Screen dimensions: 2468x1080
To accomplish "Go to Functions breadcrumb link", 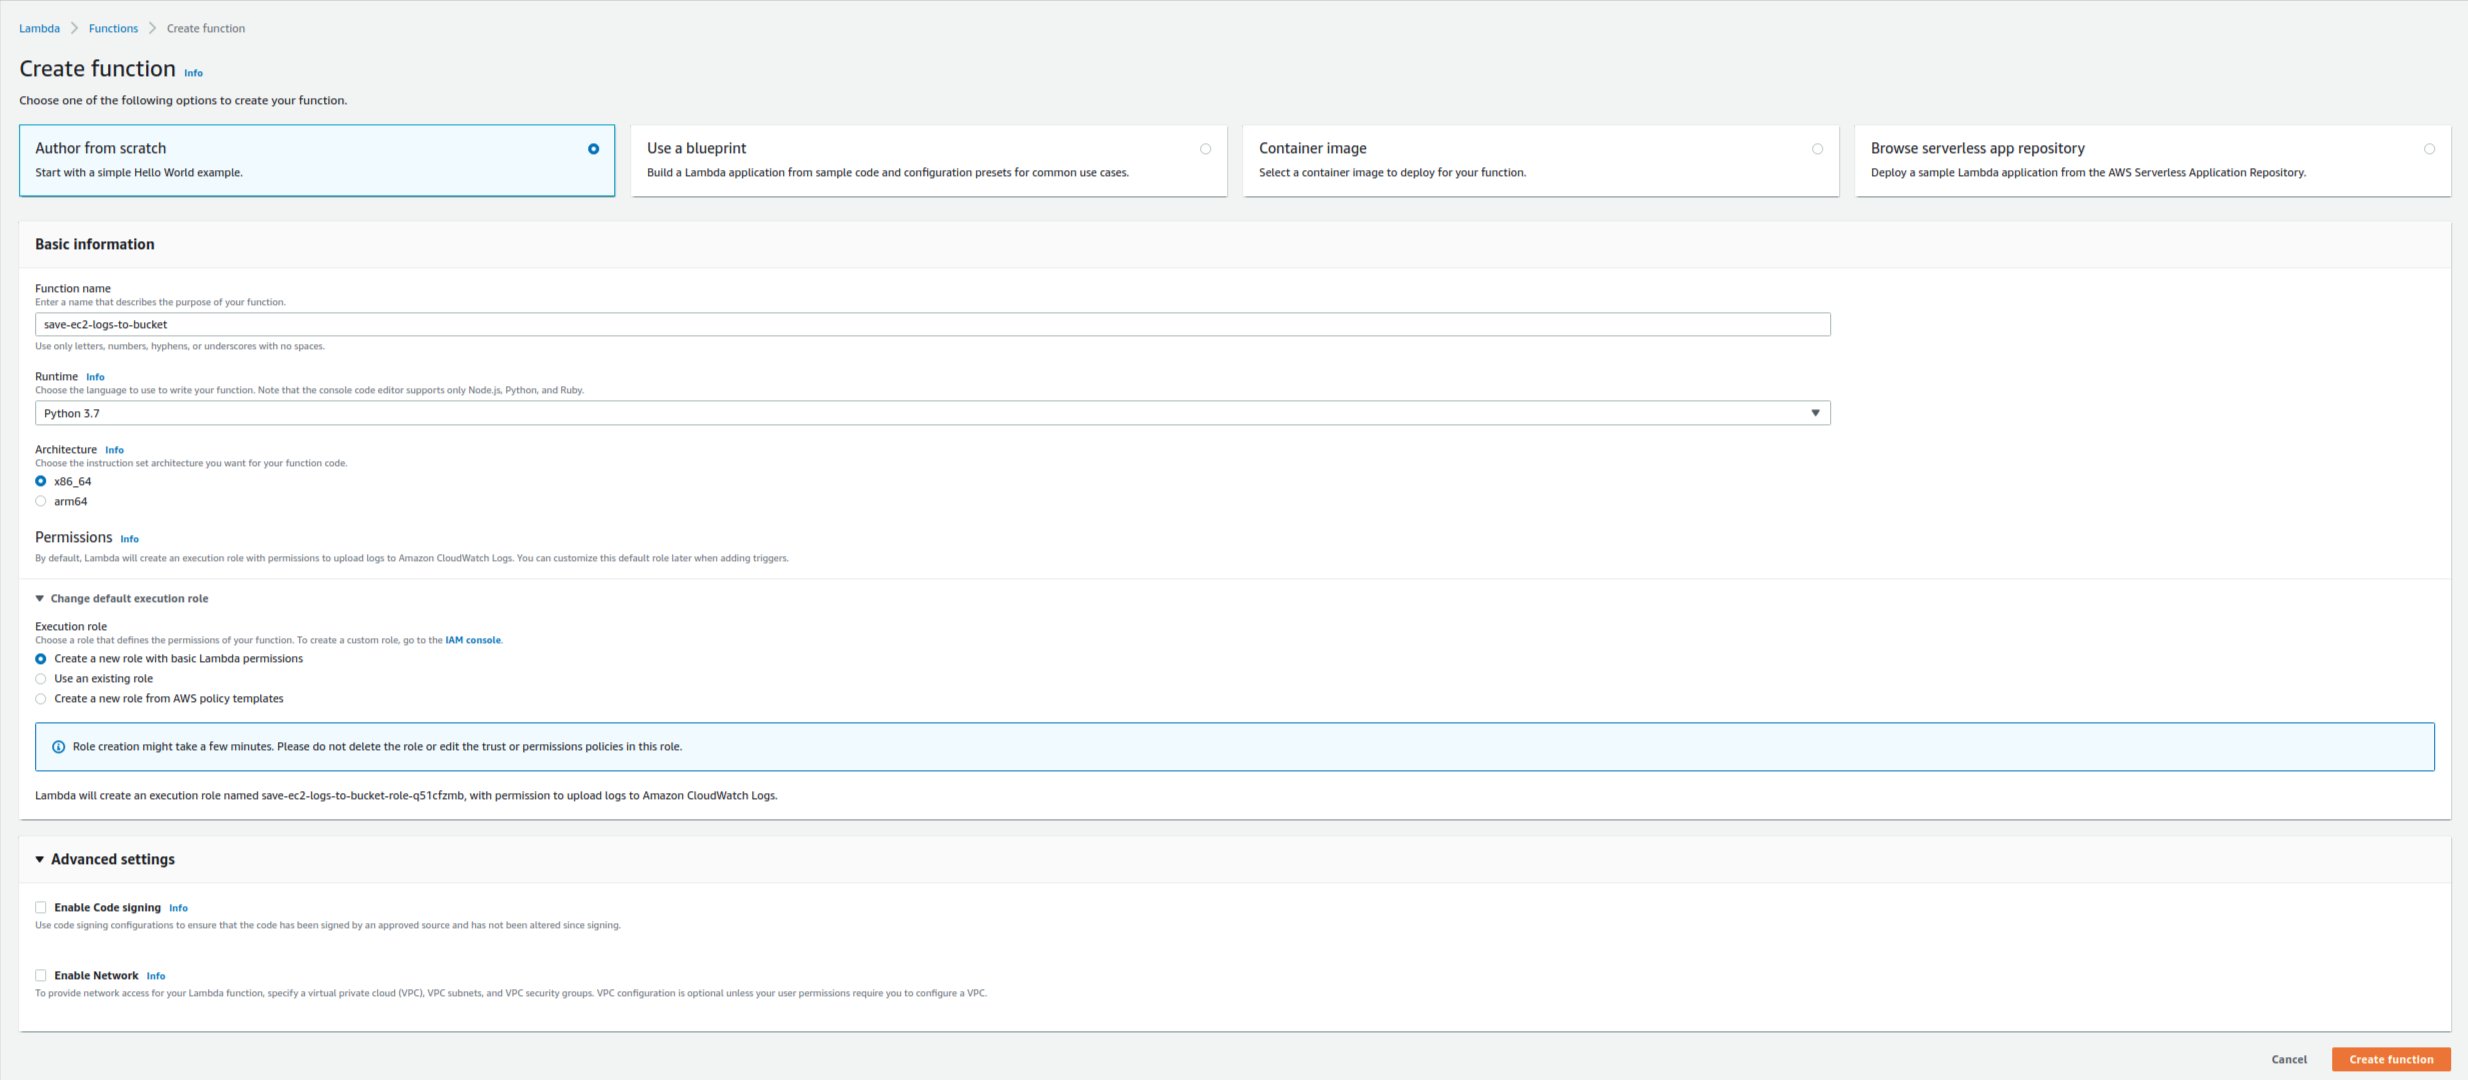I will [x=113, y=28].
